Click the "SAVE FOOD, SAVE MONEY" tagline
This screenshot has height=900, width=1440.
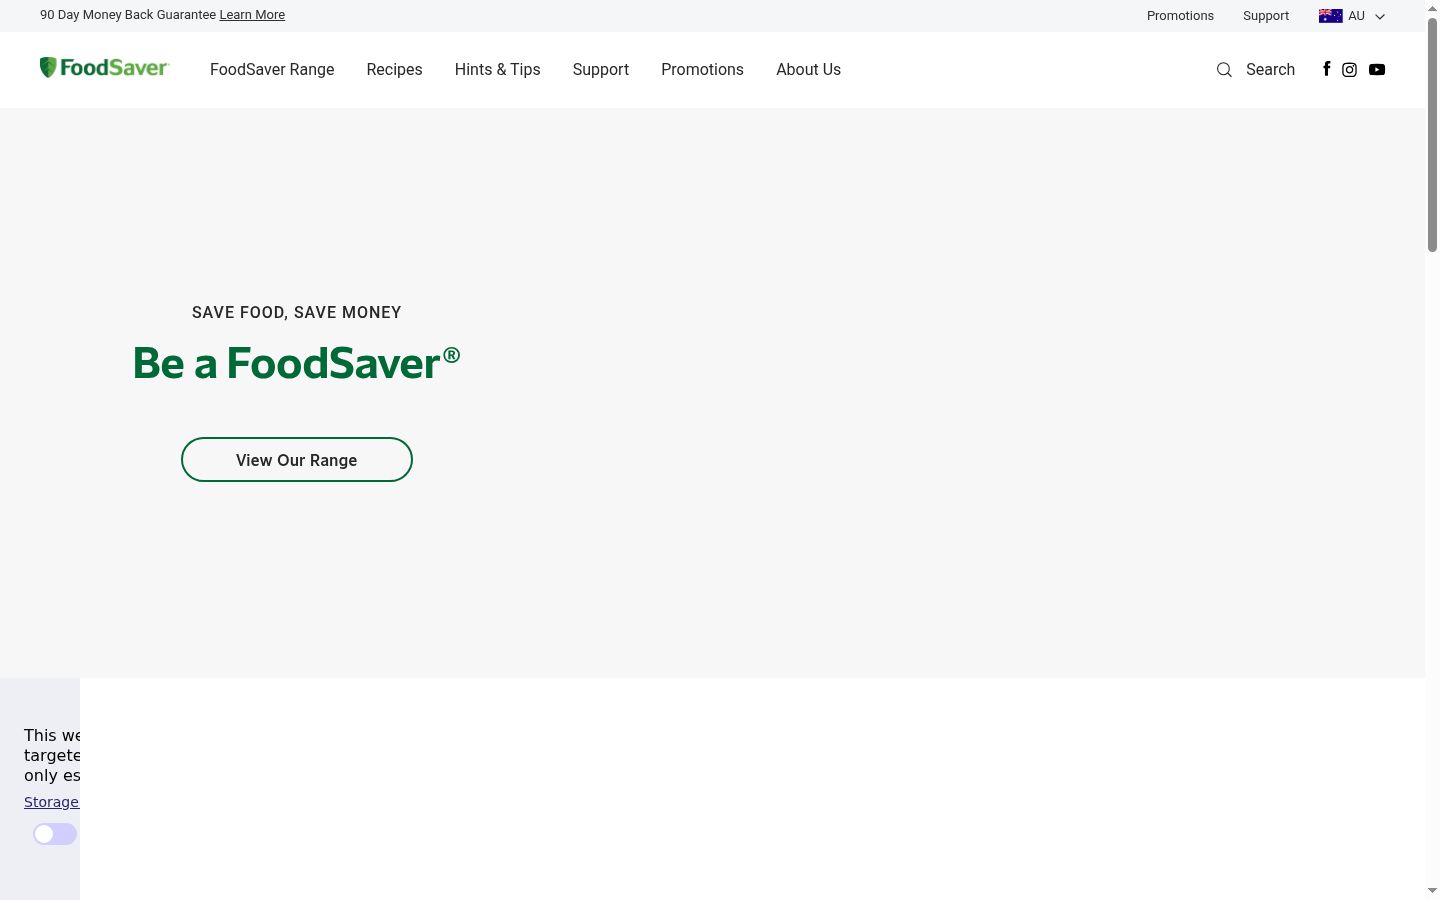point(297,313)
